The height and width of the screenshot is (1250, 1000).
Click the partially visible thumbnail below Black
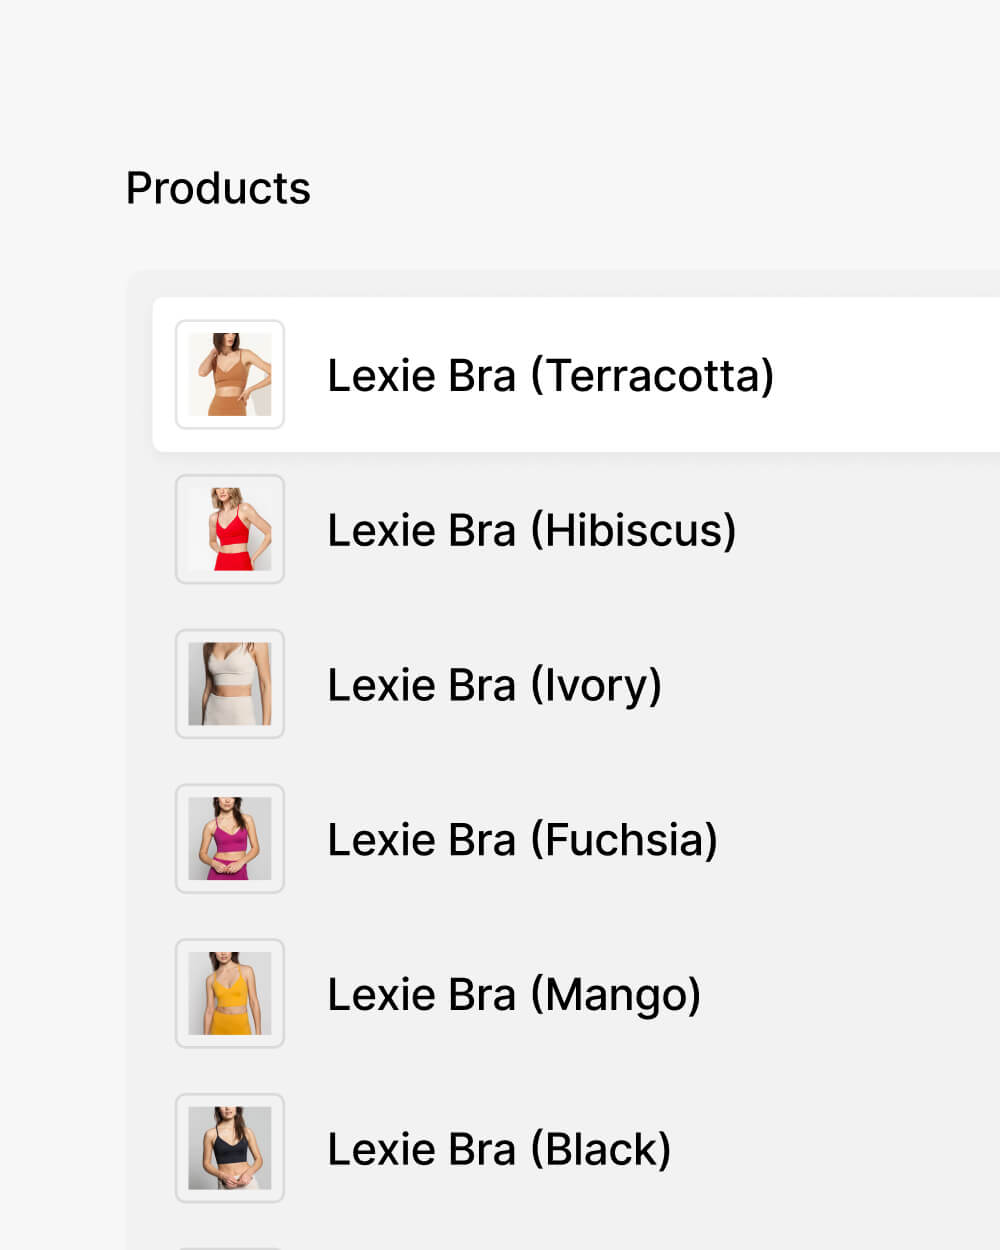tap(230, 1246)
